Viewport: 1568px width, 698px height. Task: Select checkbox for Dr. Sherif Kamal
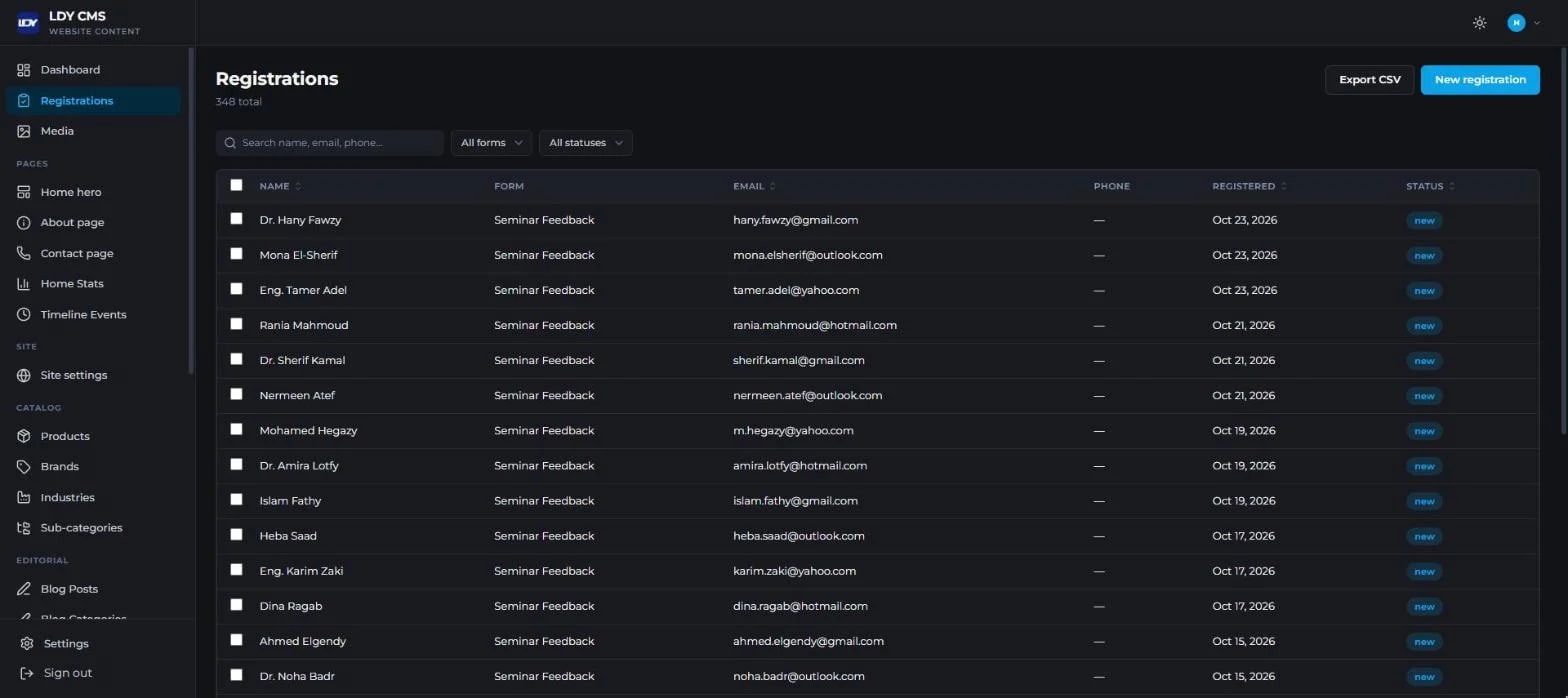236,359
